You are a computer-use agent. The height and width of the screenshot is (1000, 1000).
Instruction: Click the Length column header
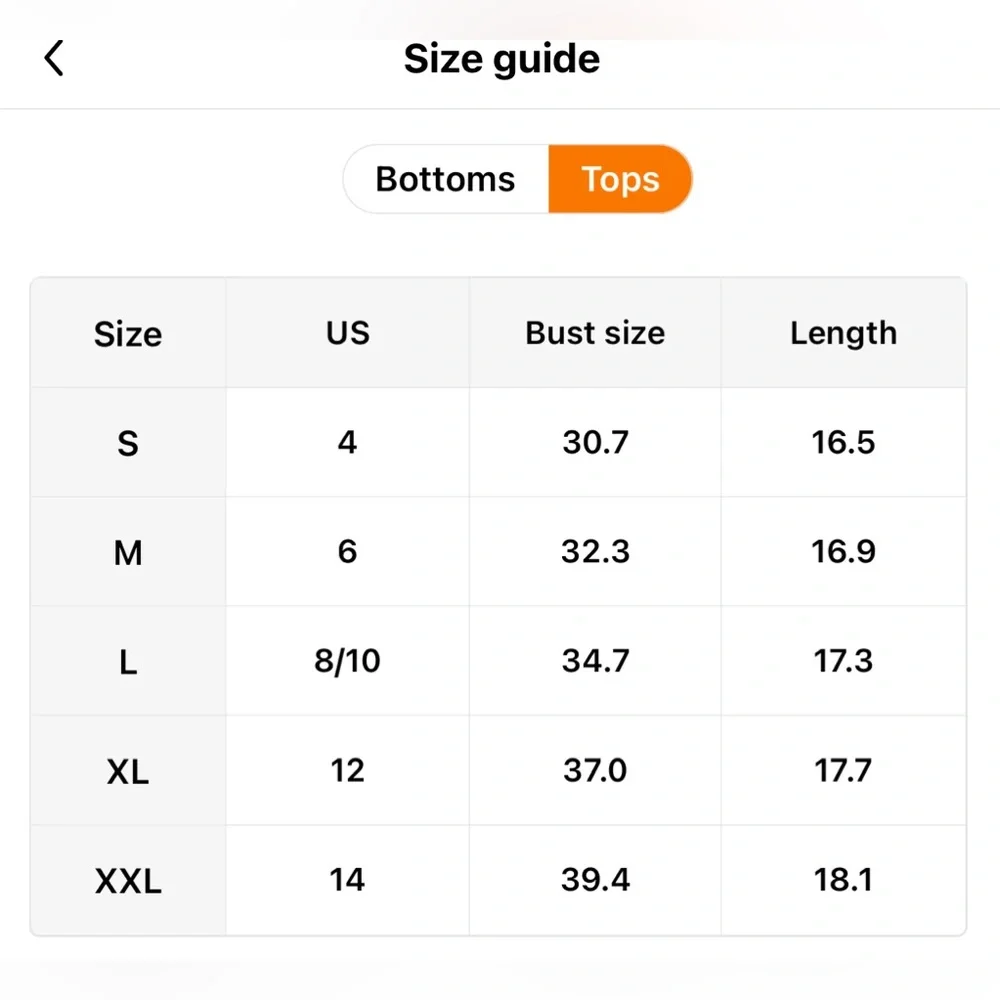(844, 333)
